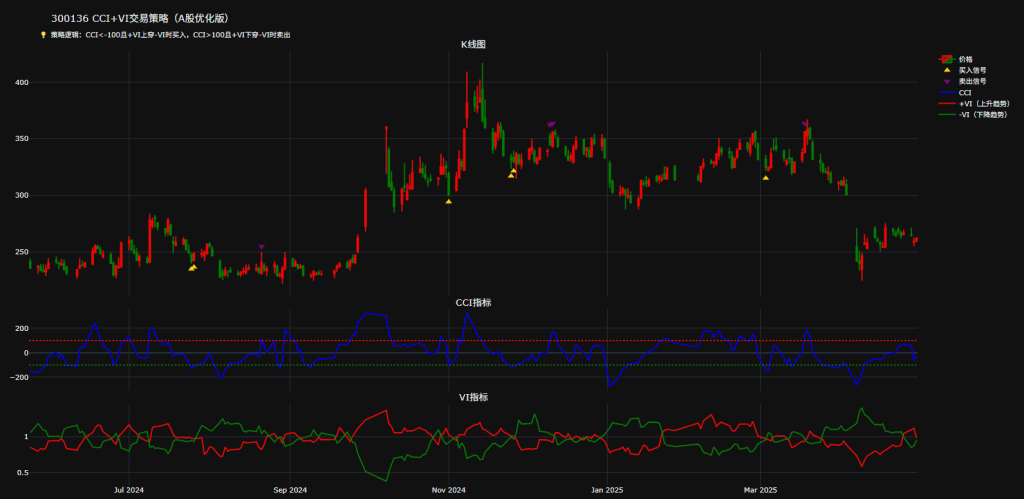Click the VI指标 subplot title

click(x=473, y=396)
